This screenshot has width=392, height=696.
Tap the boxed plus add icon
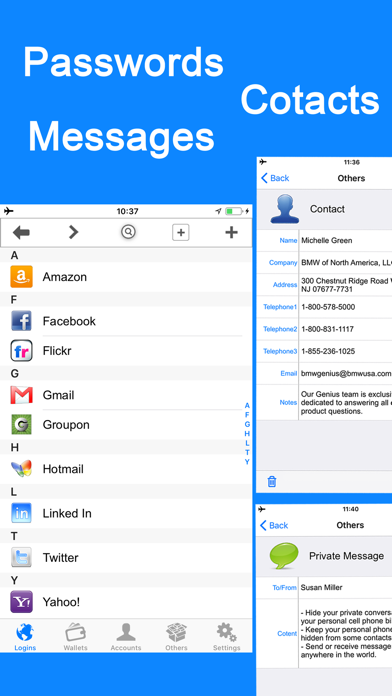coord(181,232)
